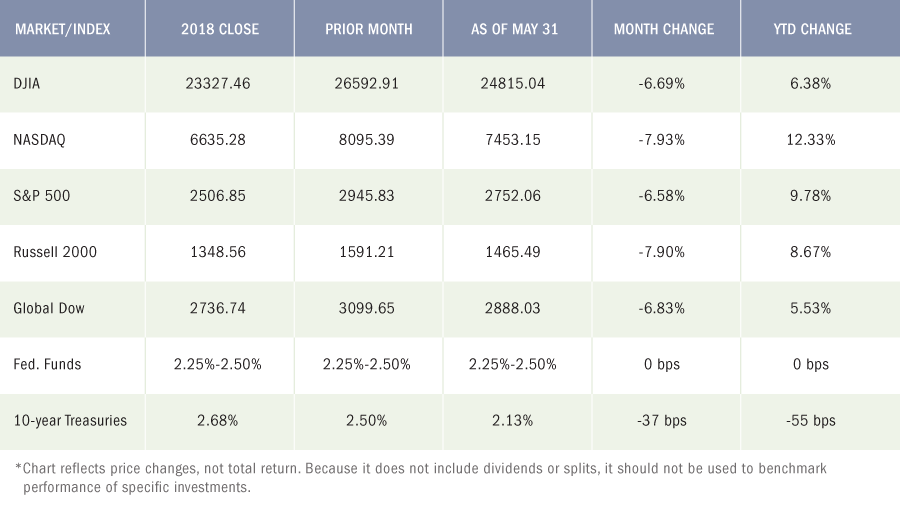
Task: Select the AS OF MAY 31 header
Action: (x=514, y=29)
